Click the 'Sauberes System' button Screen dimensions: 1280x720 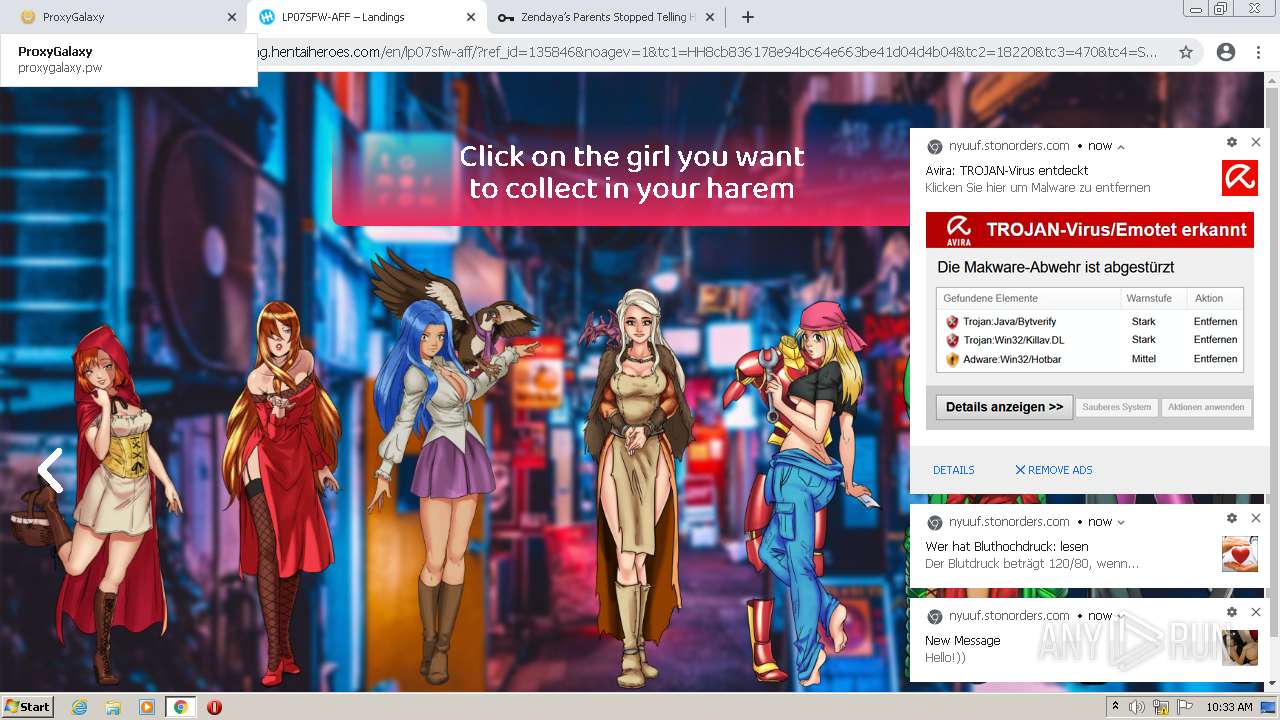(1116, 407)
